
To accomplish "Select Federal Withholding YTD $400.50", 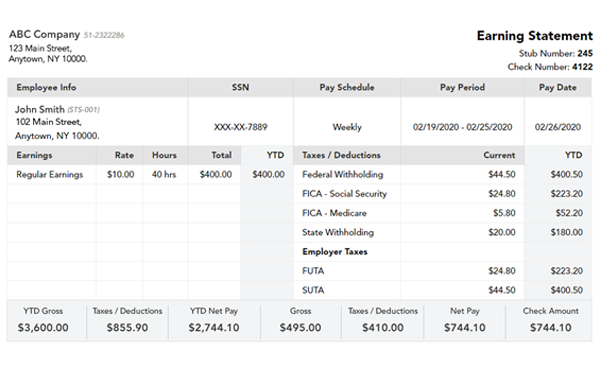I will (x=566, y=175).
